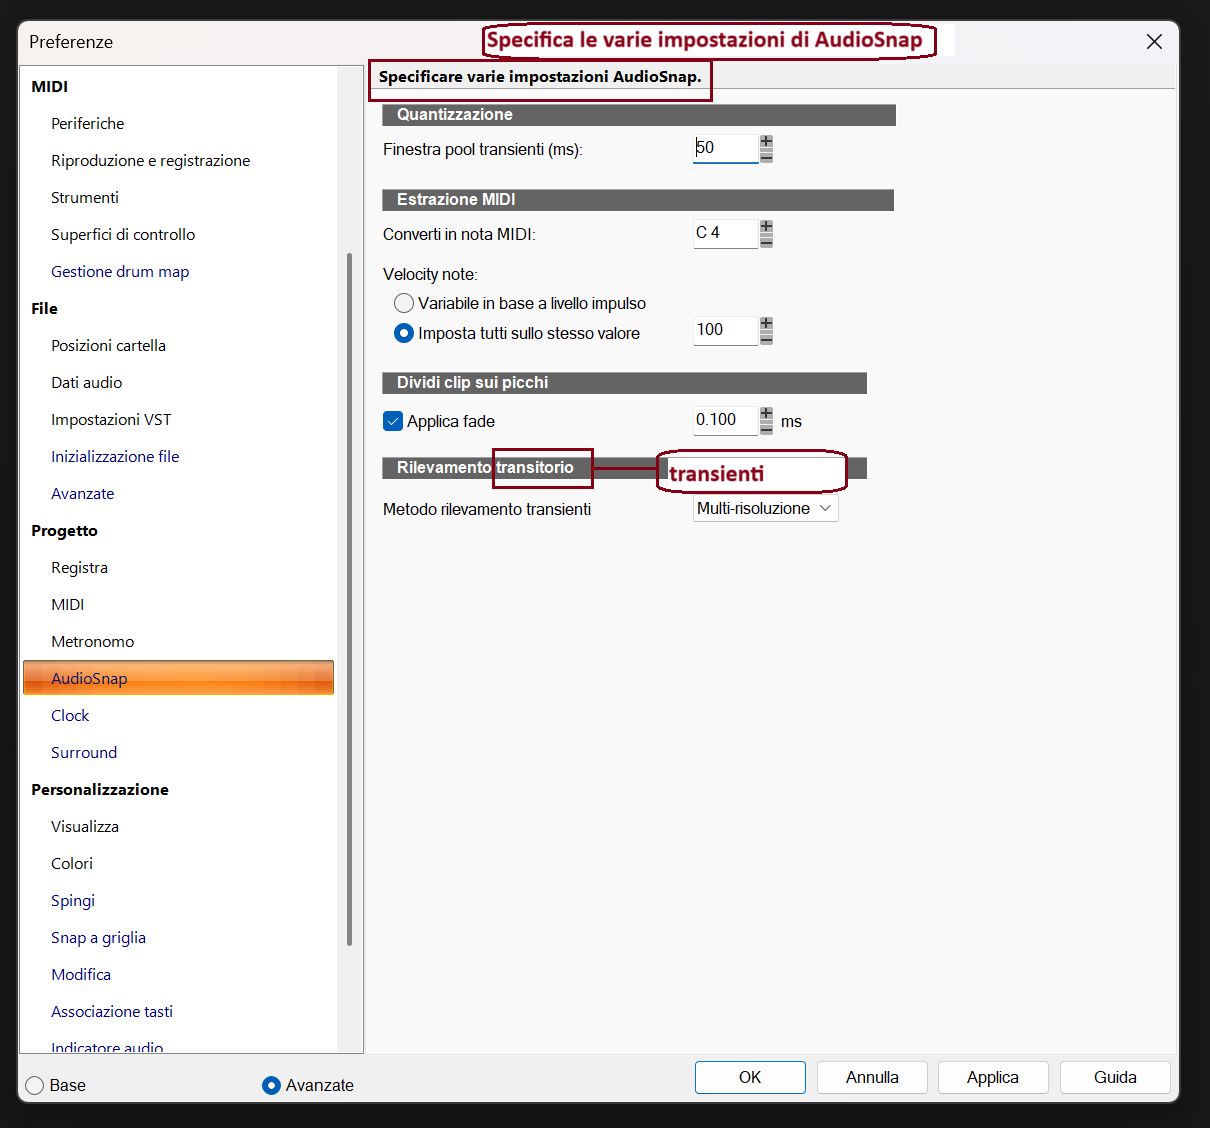Open Metodo rilevamento transienti dropdown
This screenshot has width=1210, height=1128.
click(x=766, y=508)
